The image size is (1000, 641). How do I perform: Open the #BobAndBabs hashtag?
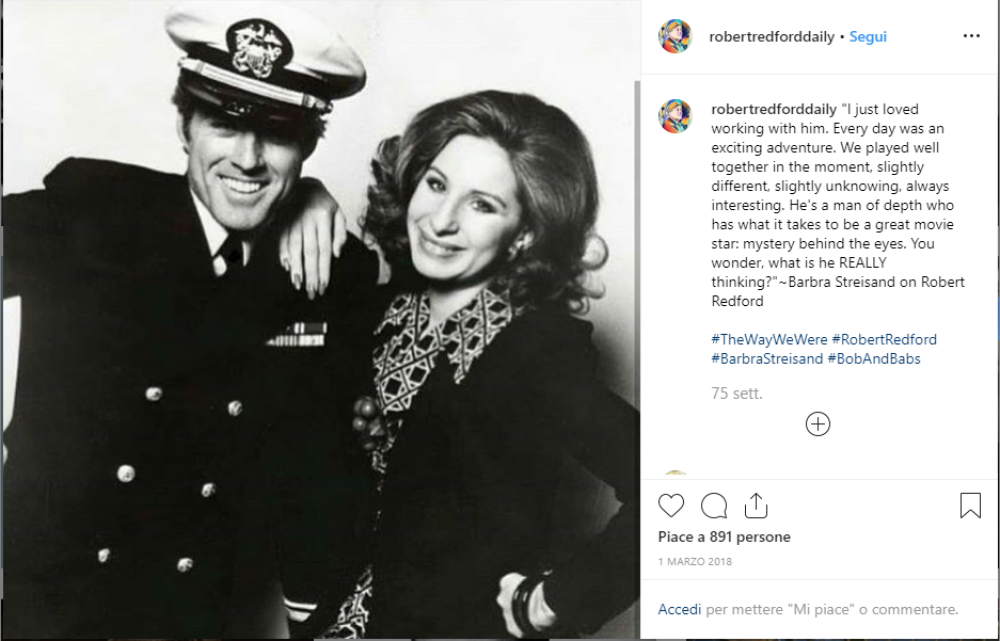coord(874,358)
